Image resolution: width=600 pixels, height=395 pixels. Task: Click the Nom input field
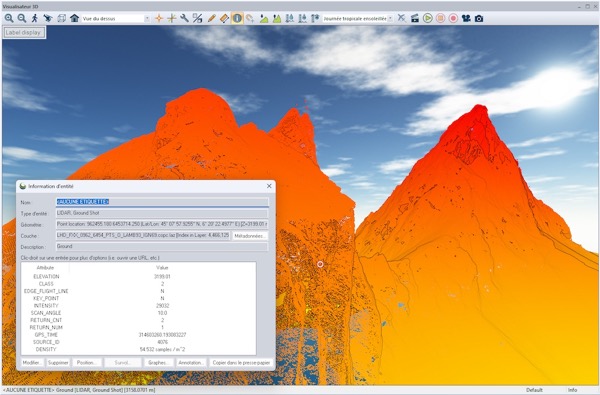coord(162,202)
